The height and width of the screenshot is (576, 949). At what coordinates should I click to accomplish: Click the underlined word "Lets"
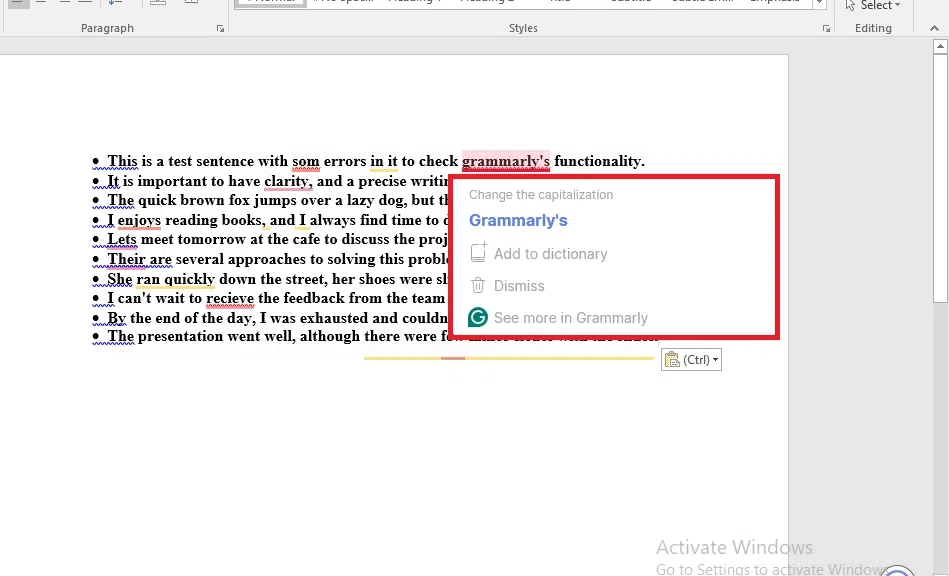point(122,240)
